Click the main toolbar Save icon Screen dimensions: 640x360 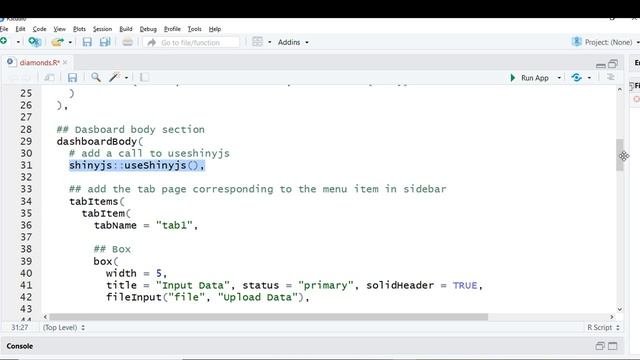pyautogui.click(x=87, y=42)
